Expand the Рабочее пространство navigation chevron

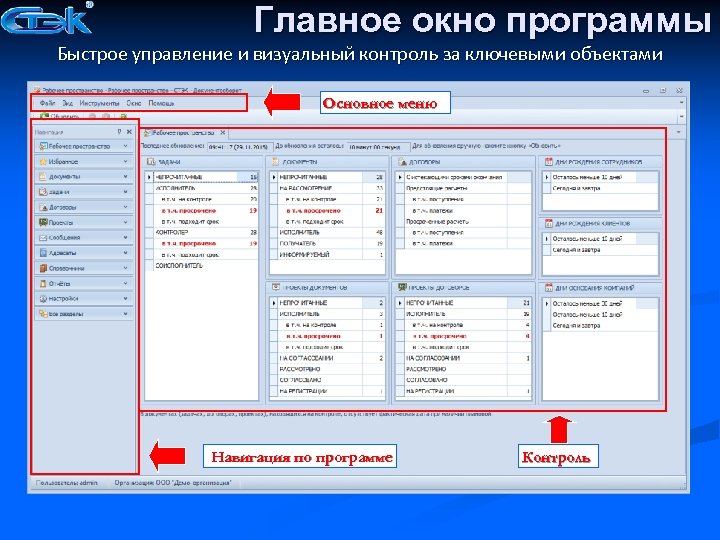[125, 146]
